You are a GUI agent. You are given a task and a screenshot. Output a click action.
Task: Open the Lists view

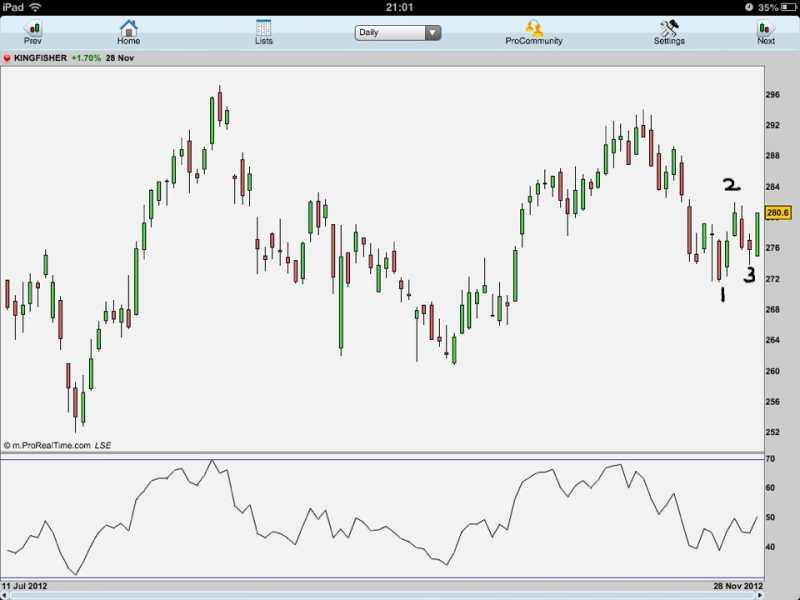pos(263,32)
